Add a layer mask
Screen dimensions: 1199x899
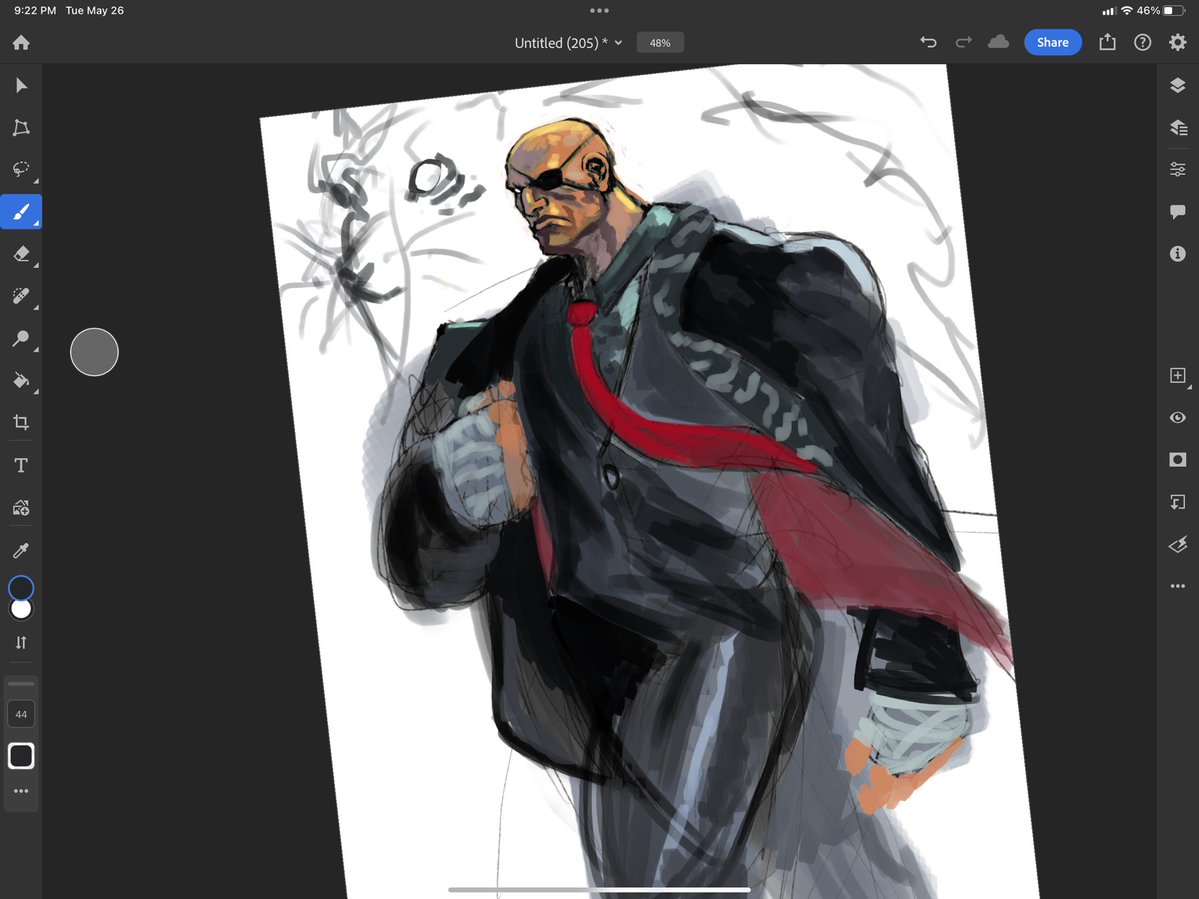click(1178, 459)
